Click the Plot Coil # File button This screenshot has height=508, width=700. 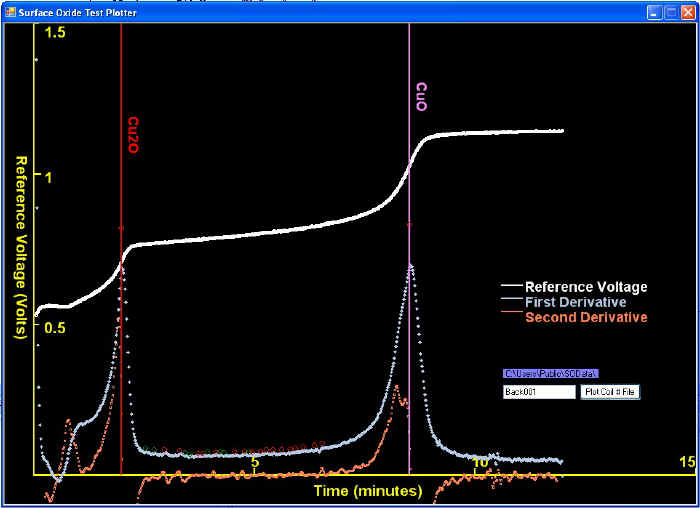pyautogui.click(x=609, y=392)
